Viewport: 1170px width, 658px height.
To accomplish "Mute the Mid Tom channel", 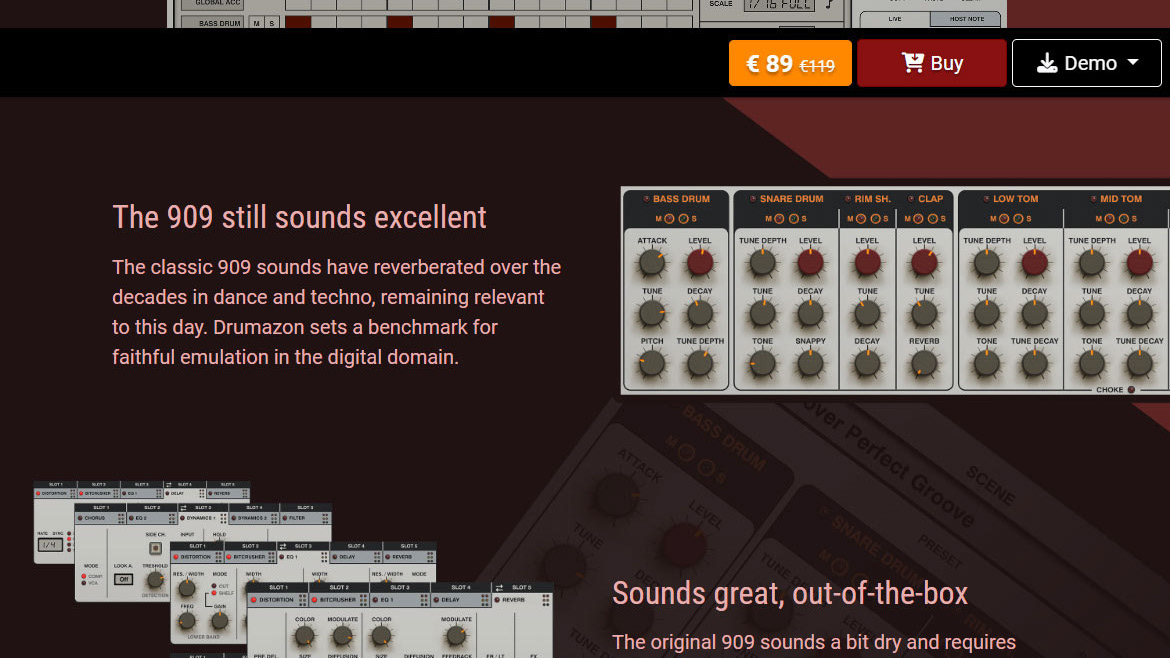I will (1109, 219).
